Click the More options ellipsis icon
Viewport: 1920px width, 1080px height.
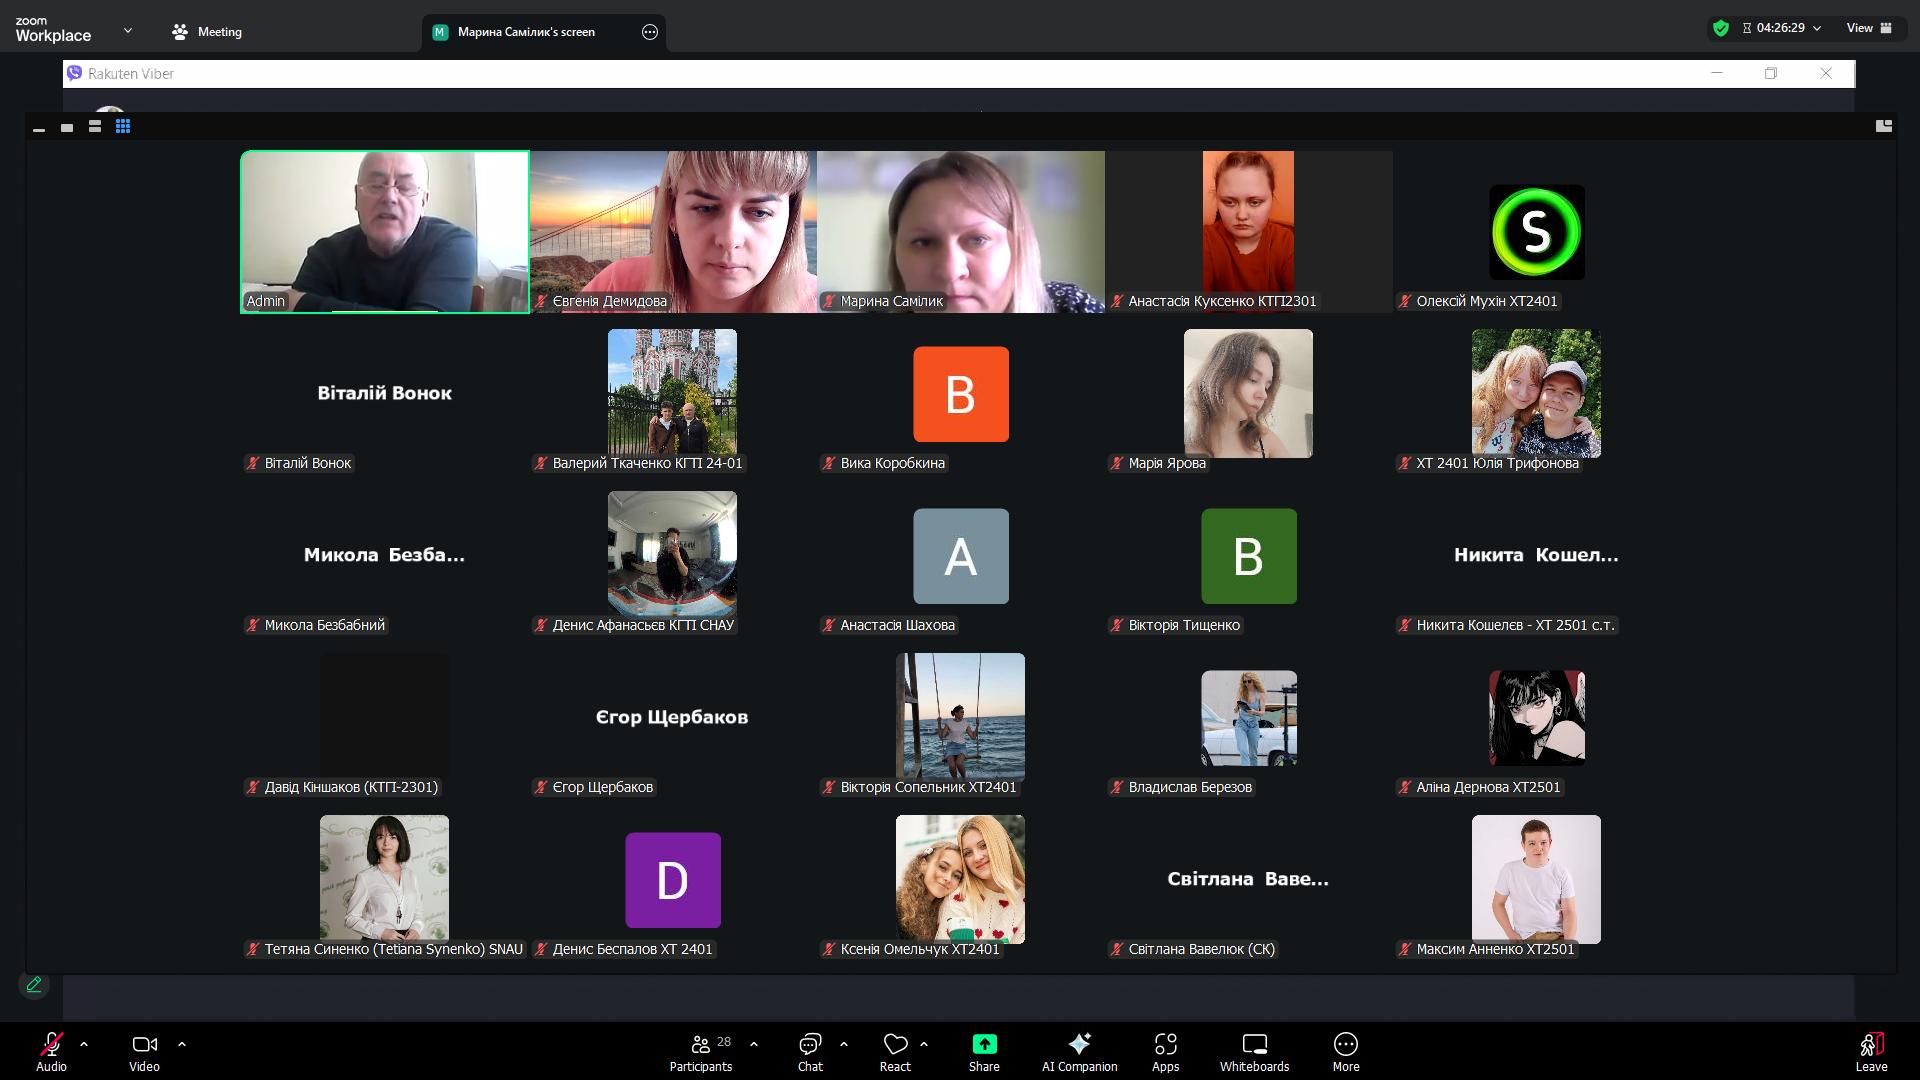[x=1345, y=1044]
